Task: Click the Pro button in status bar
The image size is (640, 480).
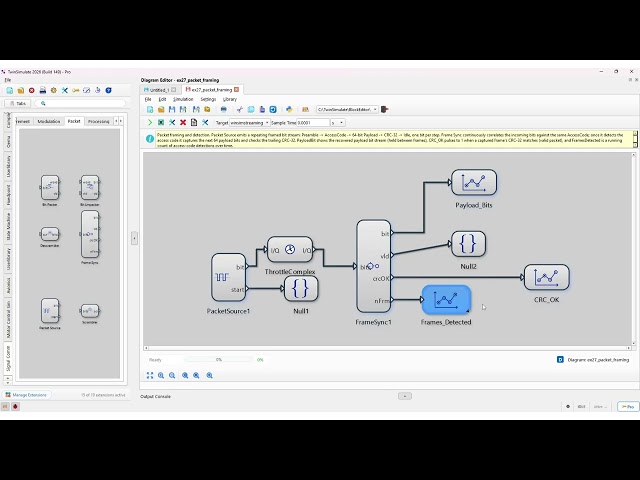Action: click(628, 407)
